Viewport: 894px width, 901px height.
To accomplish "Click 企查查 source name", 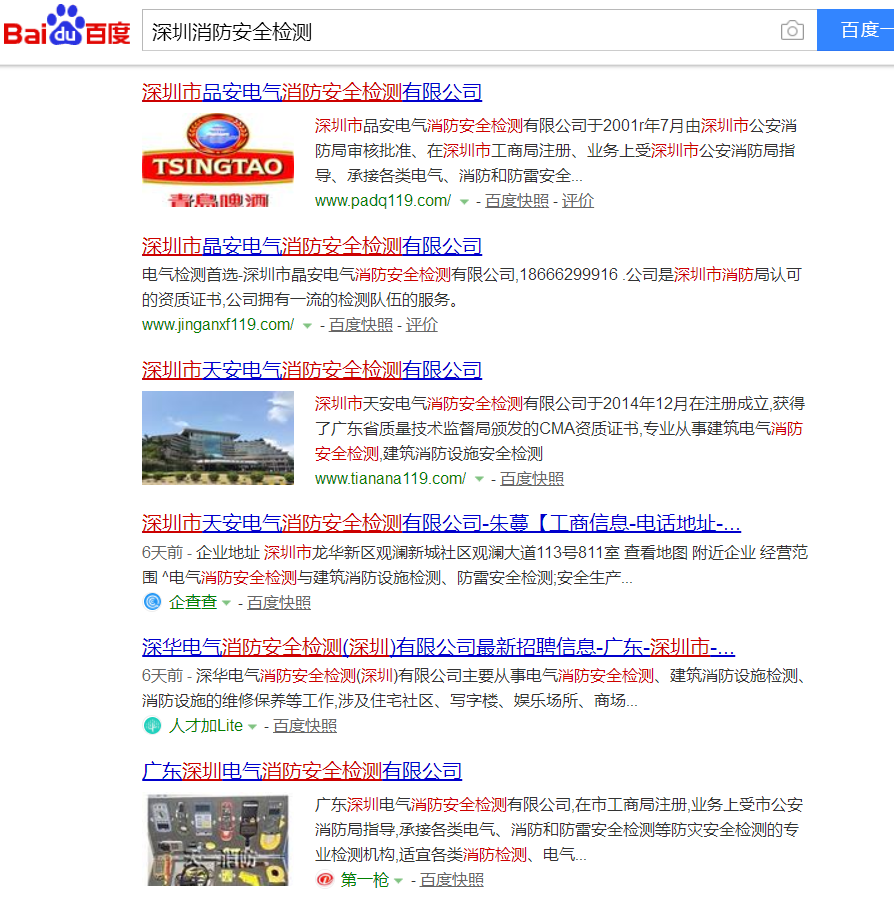I will [192, 602].
